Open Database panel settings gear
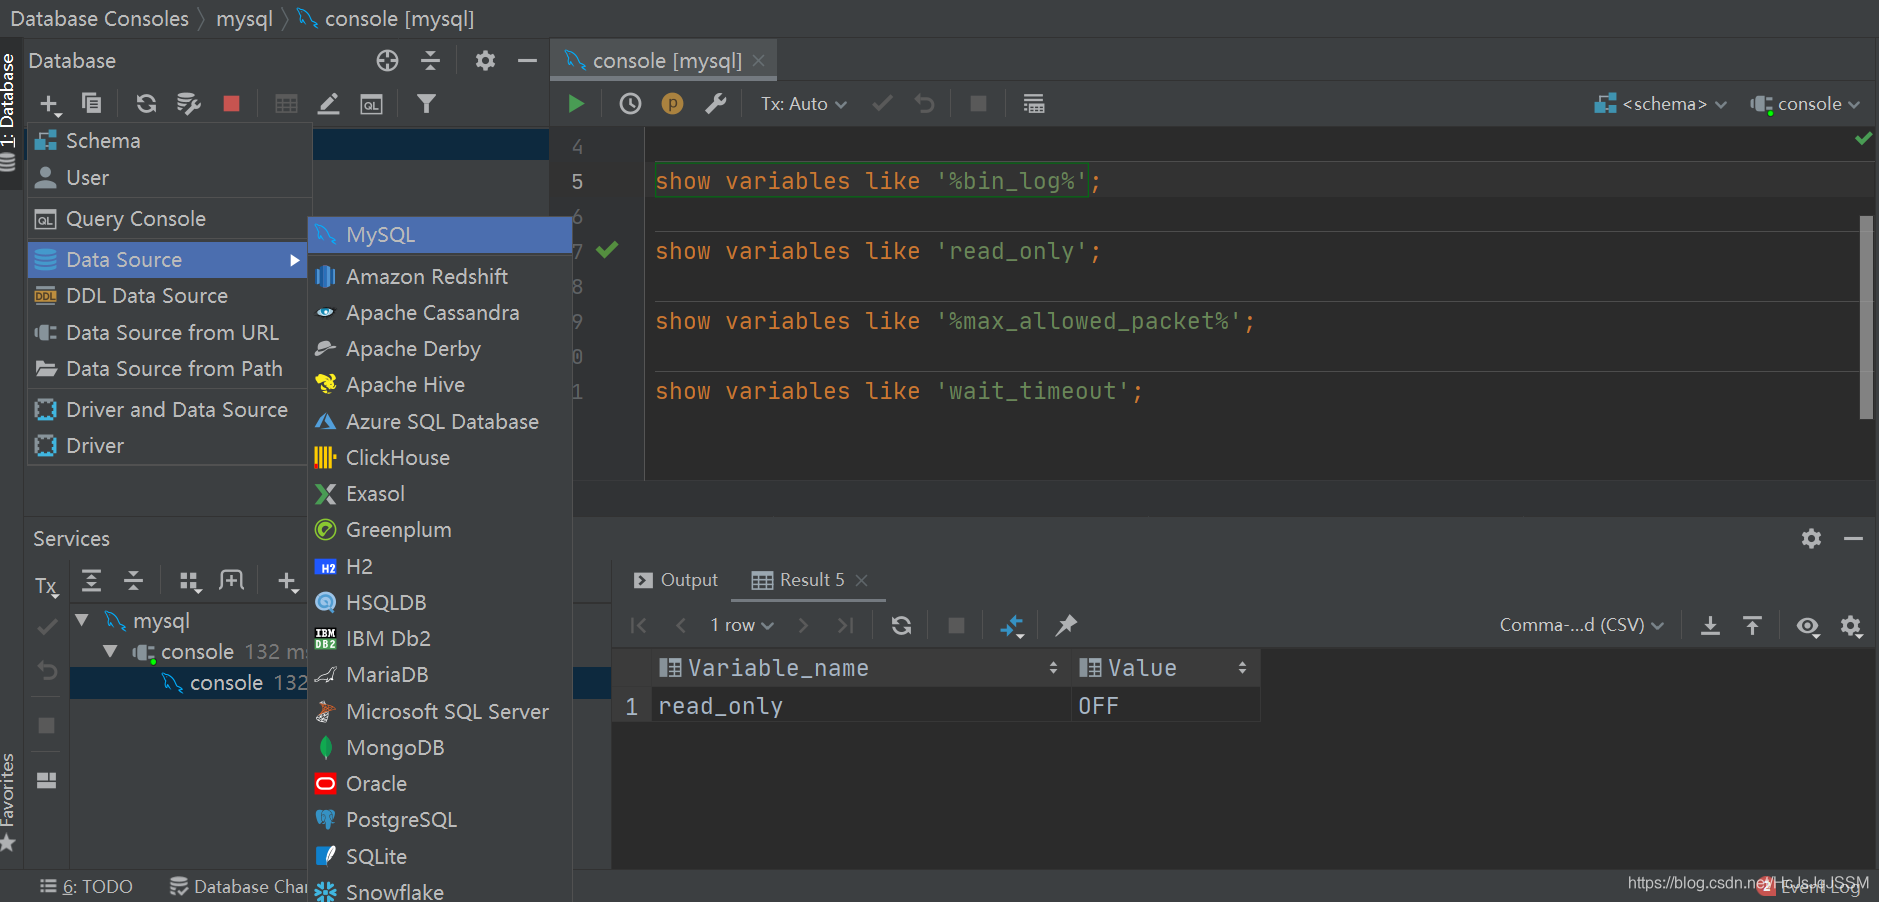Image resolution: width=1879 pixels, height=902 pixels. pos(485,61)
